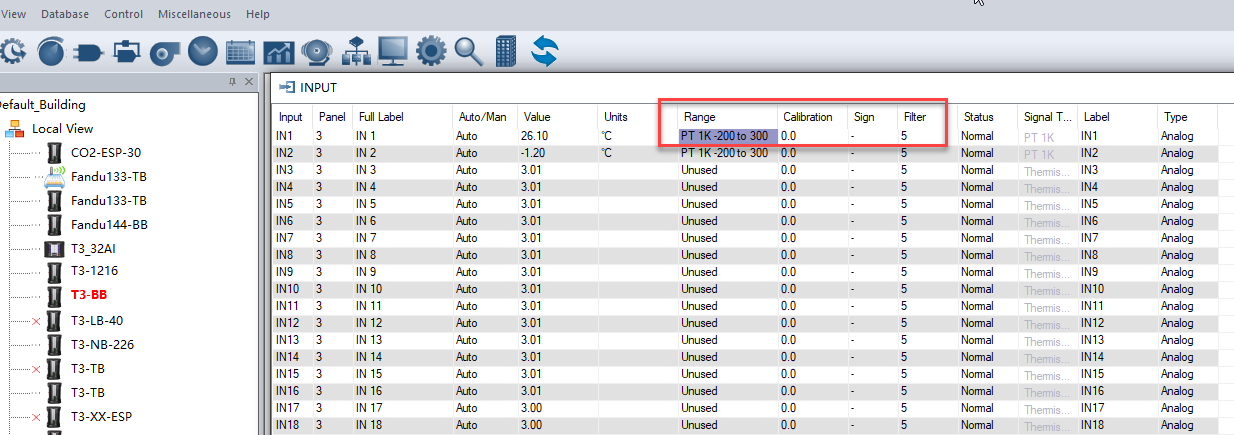Screen dimensions: 1234x435
Task: Click the alarm bell toolbar icon
Action: [x=317, y=51]
